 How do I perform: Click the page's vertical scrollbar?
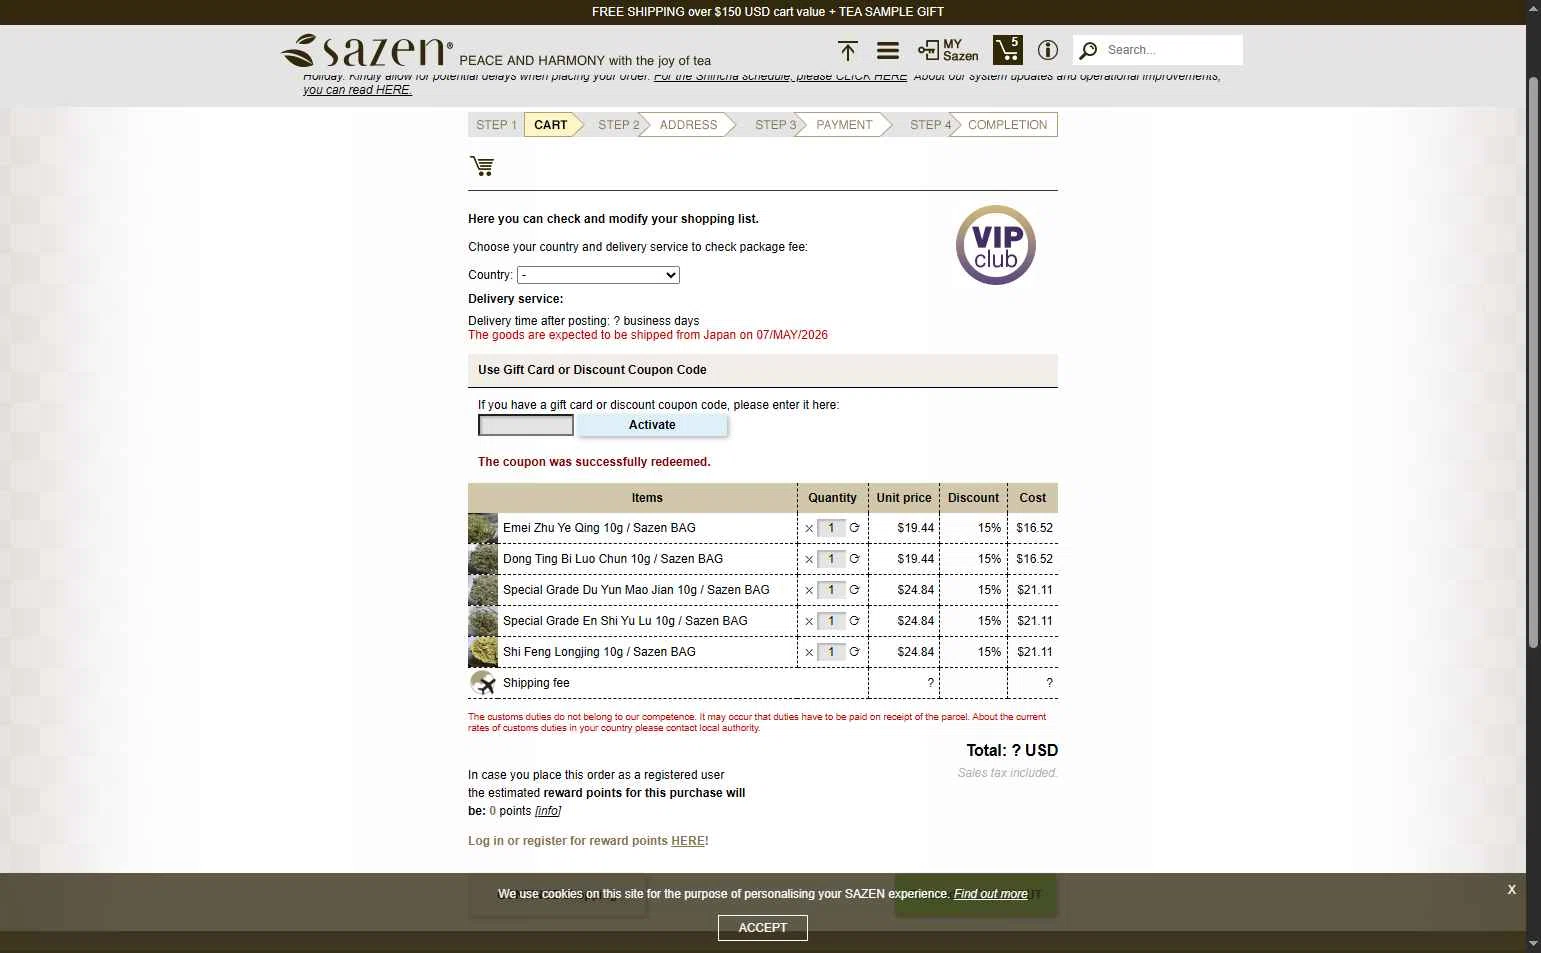pos(1534,364)
